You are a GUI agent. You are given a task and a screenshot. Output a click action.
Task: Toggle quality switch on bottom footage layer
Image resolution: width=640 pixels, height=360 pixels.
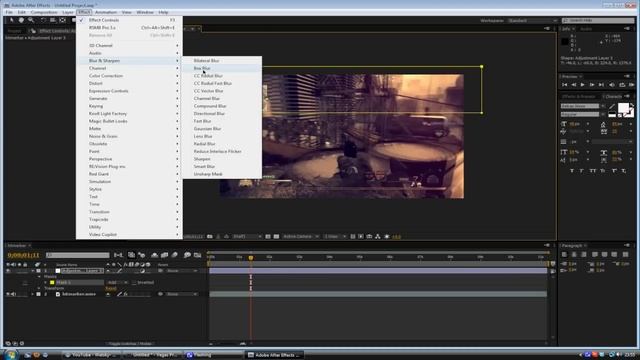pos(120,294)
